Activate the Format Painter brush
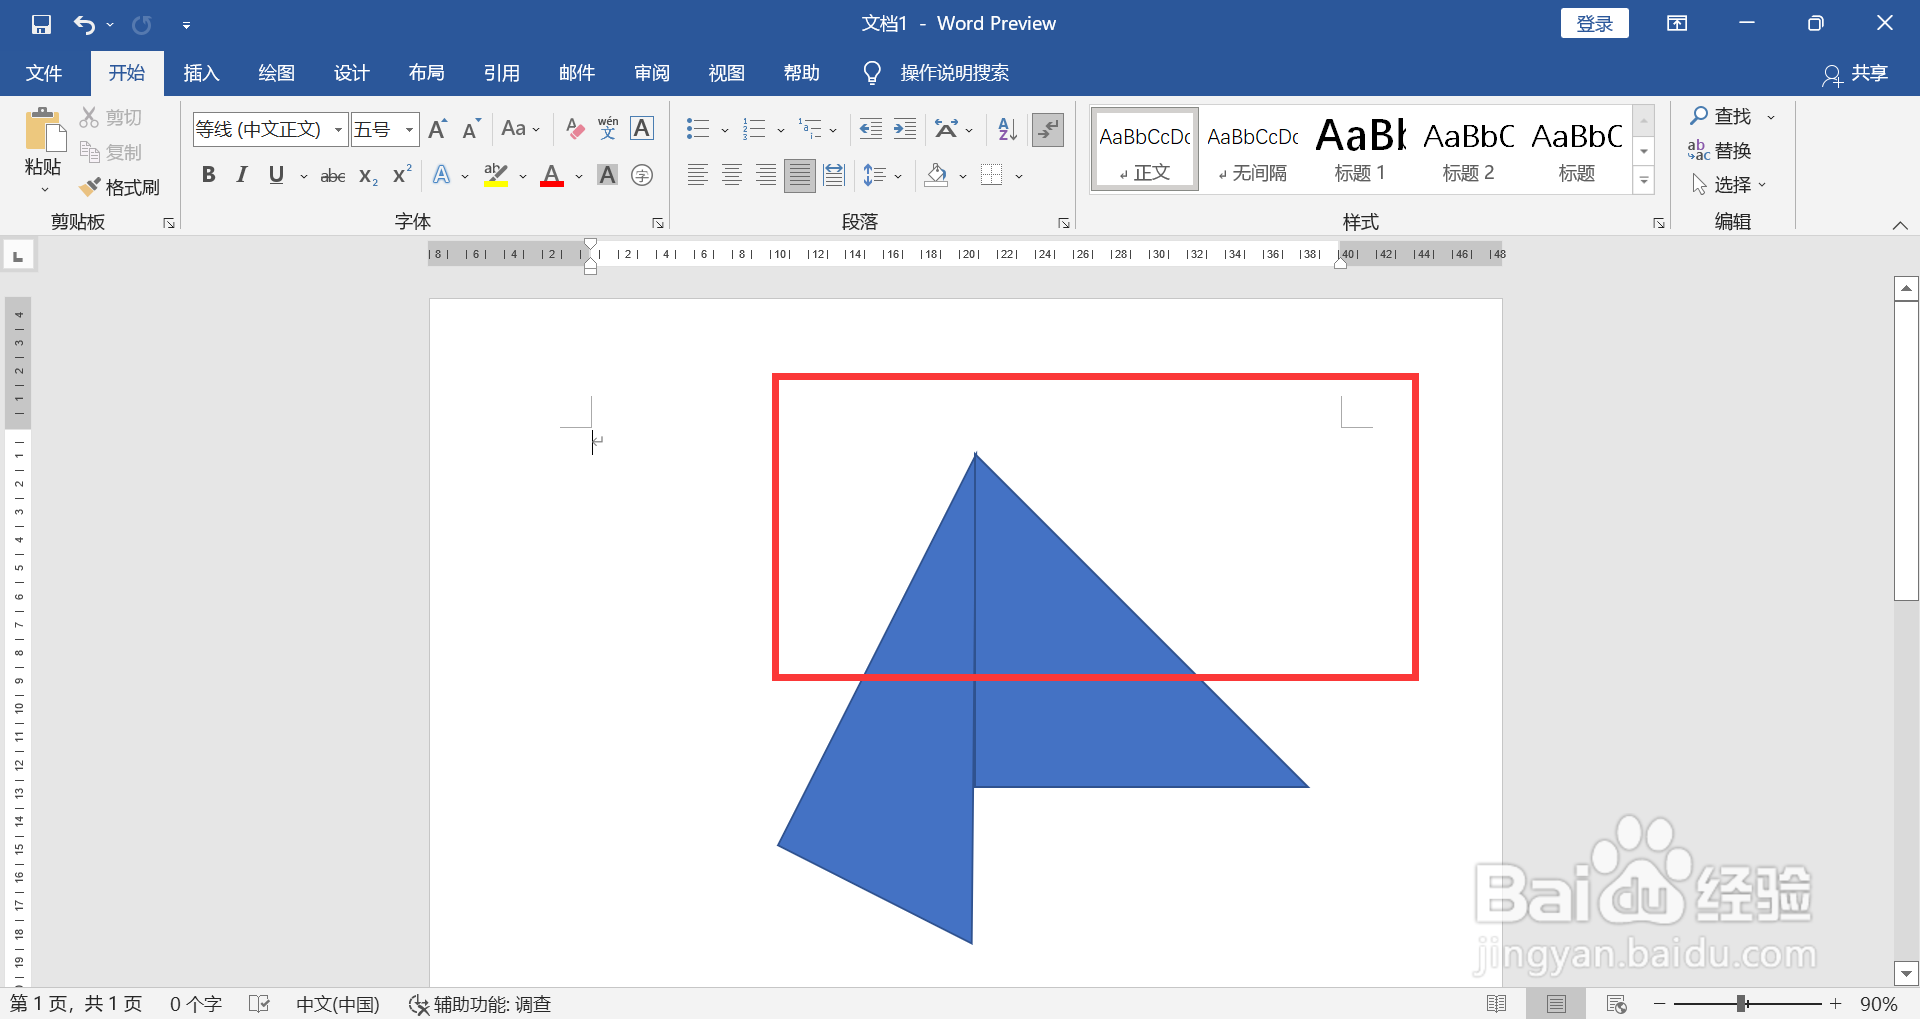 pos(90,187)
